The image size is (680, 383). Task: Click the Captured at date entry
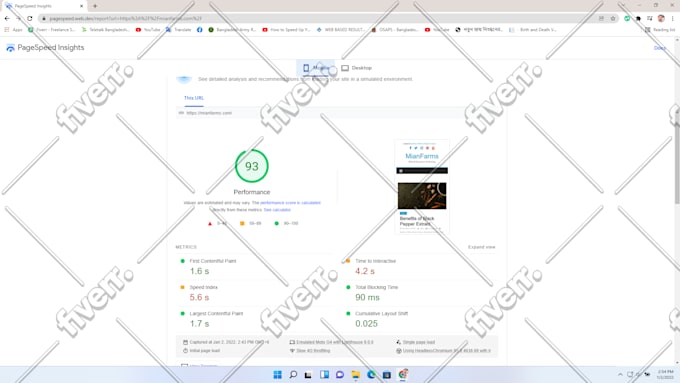click(226, 342)
